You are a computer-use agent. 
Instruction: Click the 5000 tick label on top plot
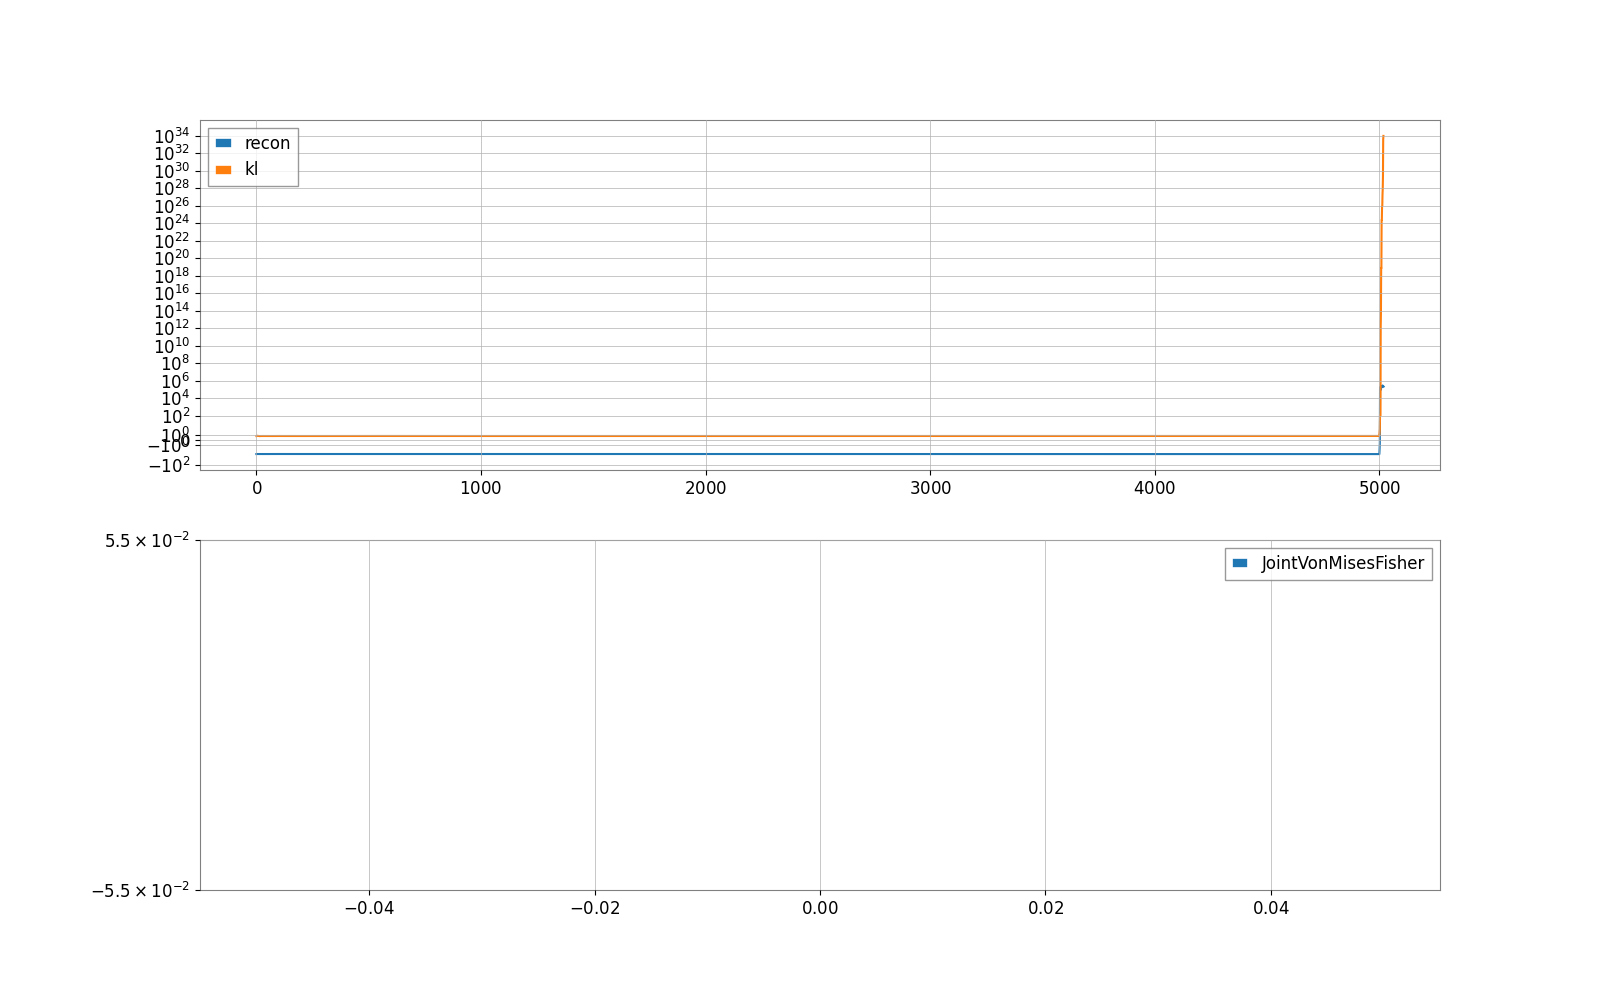[x=1380, y=488]
